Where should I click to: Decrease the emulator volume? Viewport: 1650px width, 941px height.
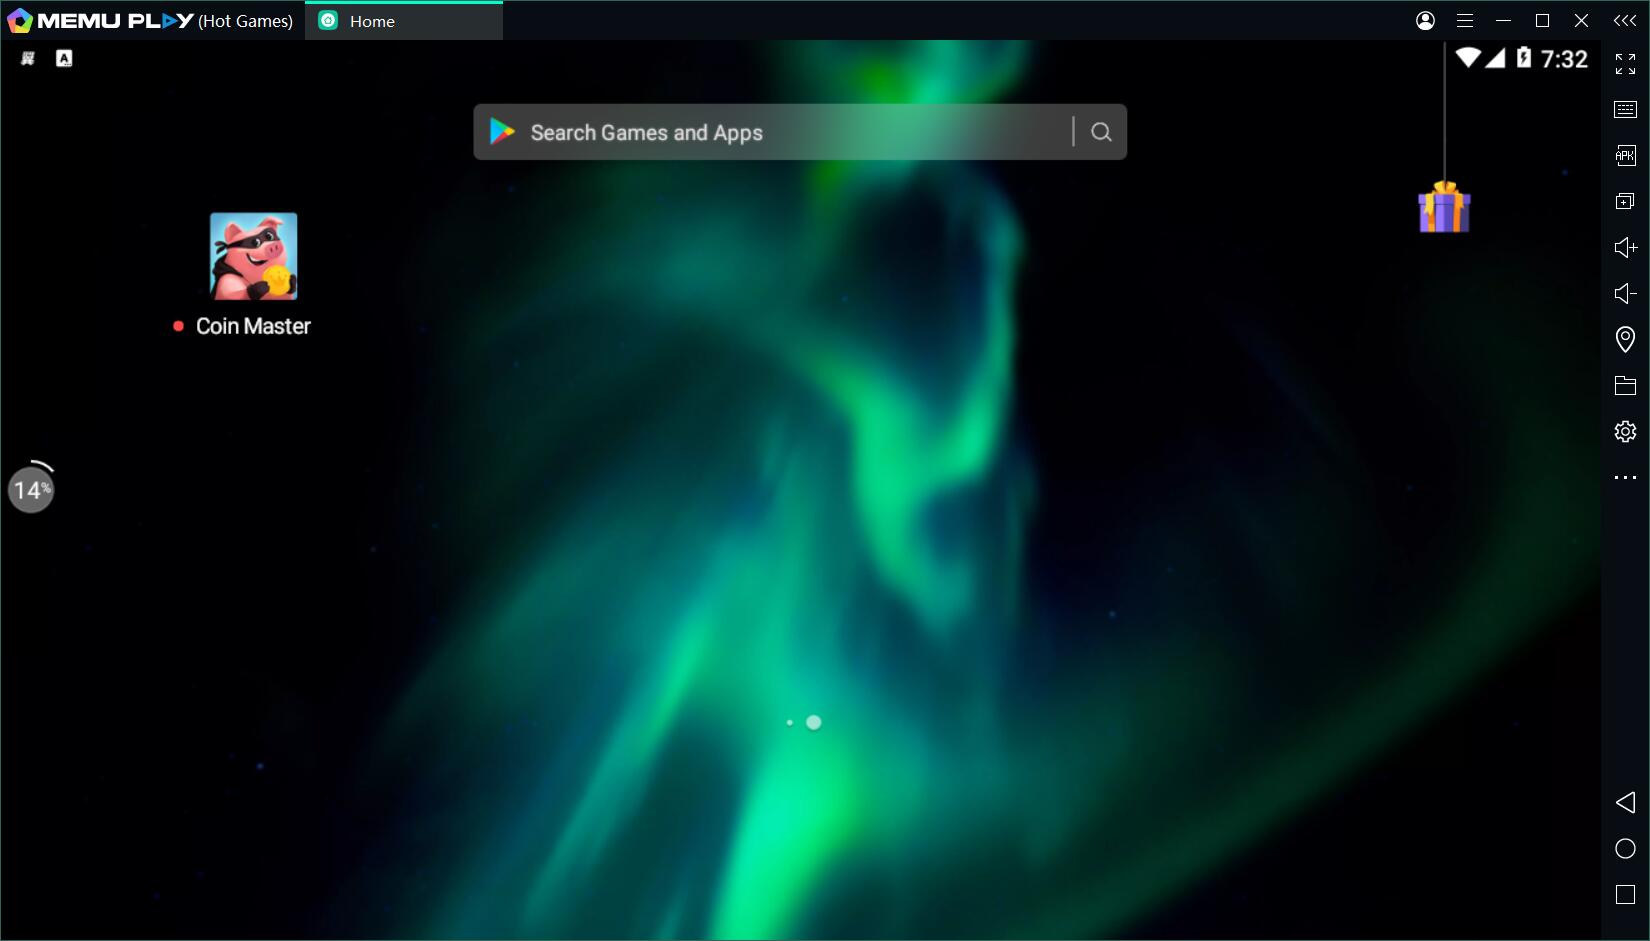point(1625,293)
